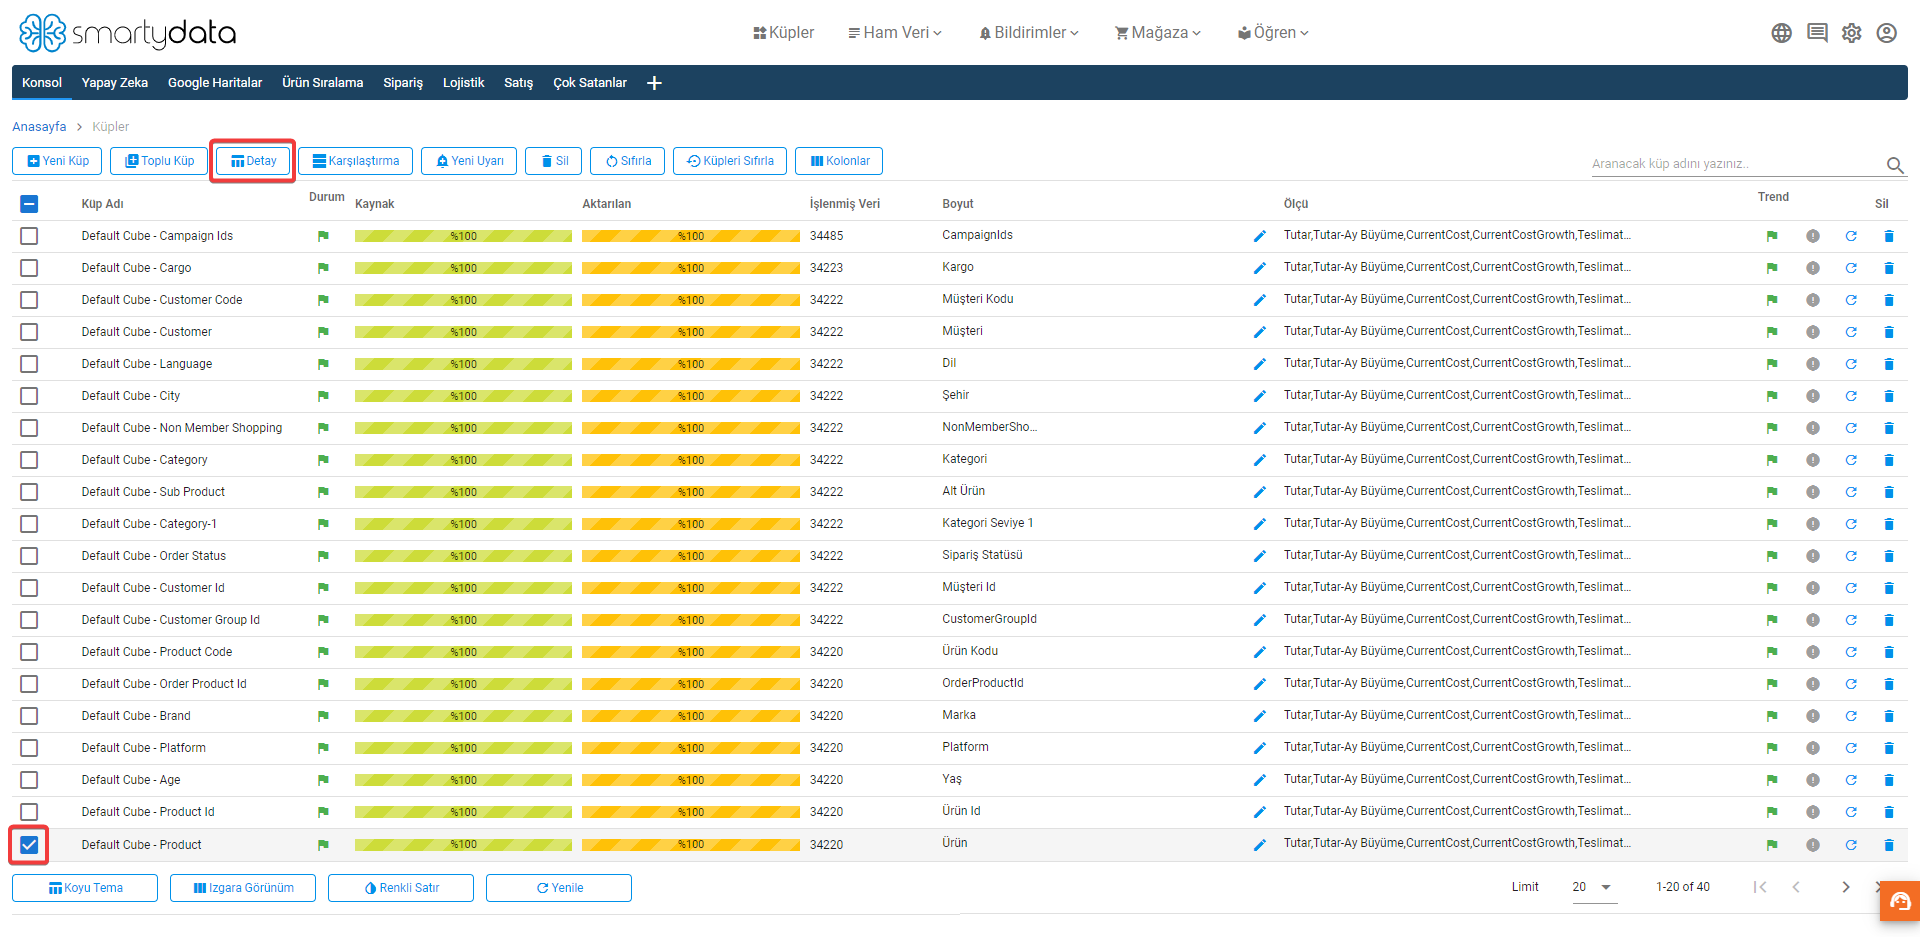Open the Küpler top menu

[783, 33]
